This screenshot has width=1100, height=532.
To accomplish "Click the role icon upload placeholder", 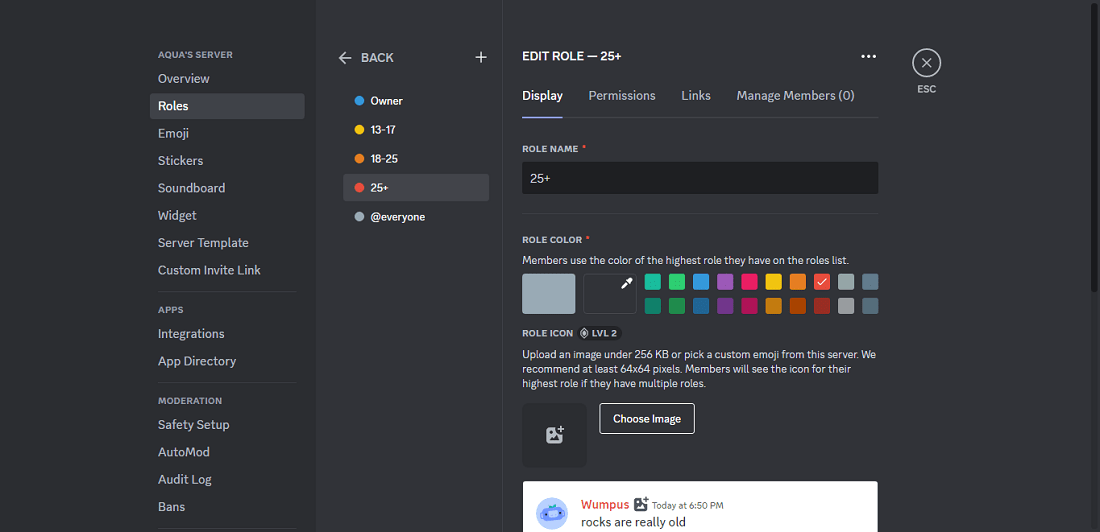I will coord(554,435).
